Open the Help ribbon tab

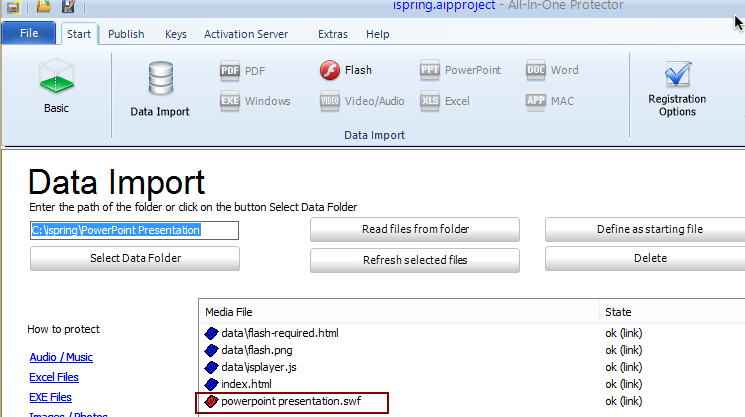pos(378,34)
